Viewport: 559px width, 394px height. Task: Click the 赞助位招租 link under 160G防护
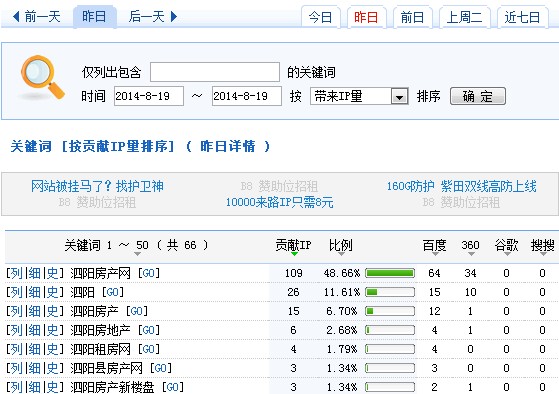tap(461, 202)
